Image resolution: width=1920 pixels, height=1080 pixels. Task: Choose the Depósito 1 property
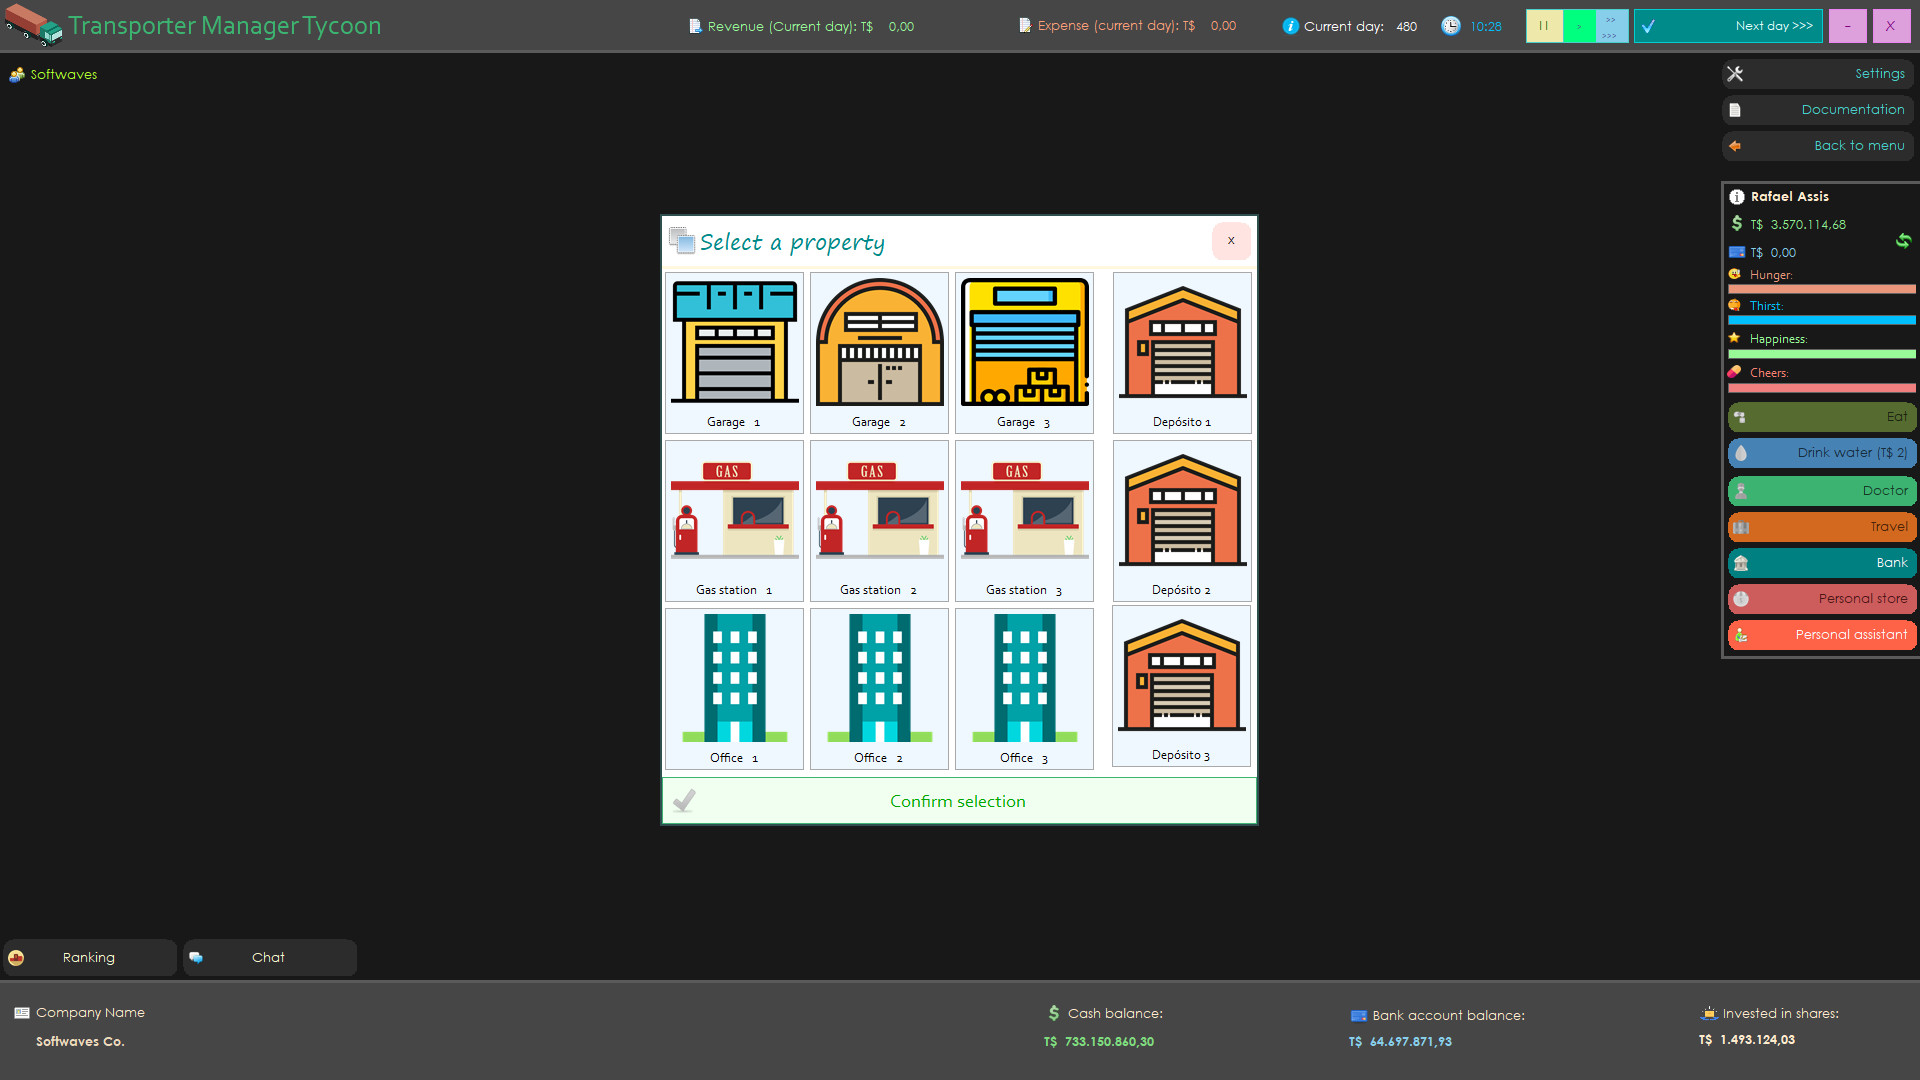tap(1180, 352)
